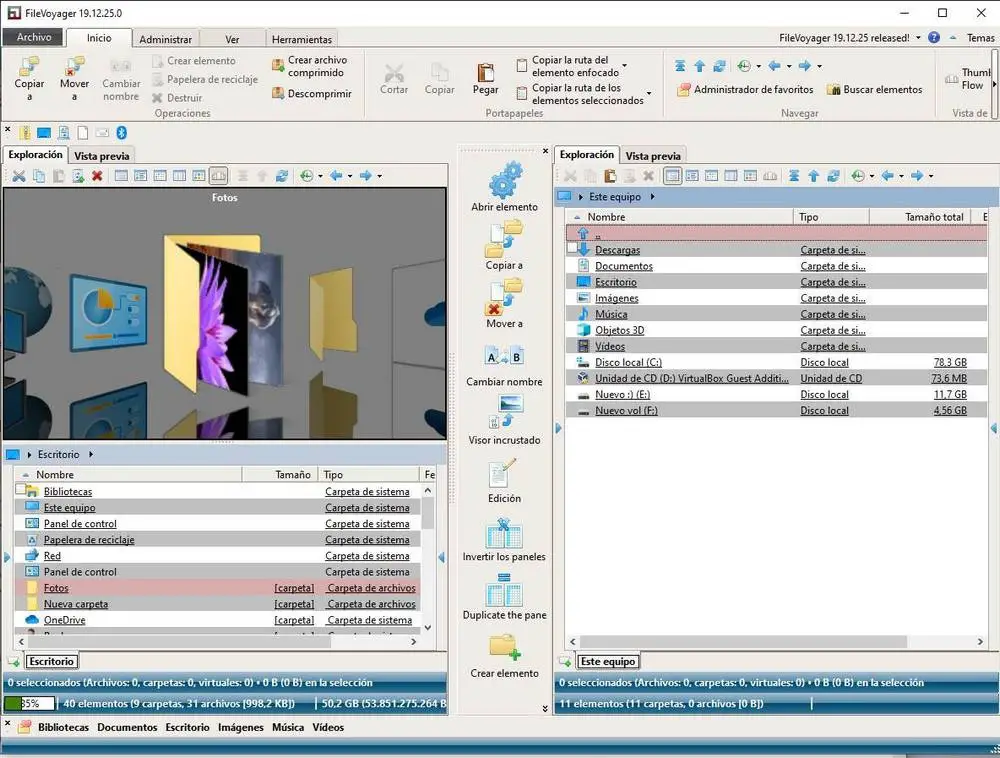
Task: Open the Papelera de reciclaje entry
Action: tap(89, 539)
